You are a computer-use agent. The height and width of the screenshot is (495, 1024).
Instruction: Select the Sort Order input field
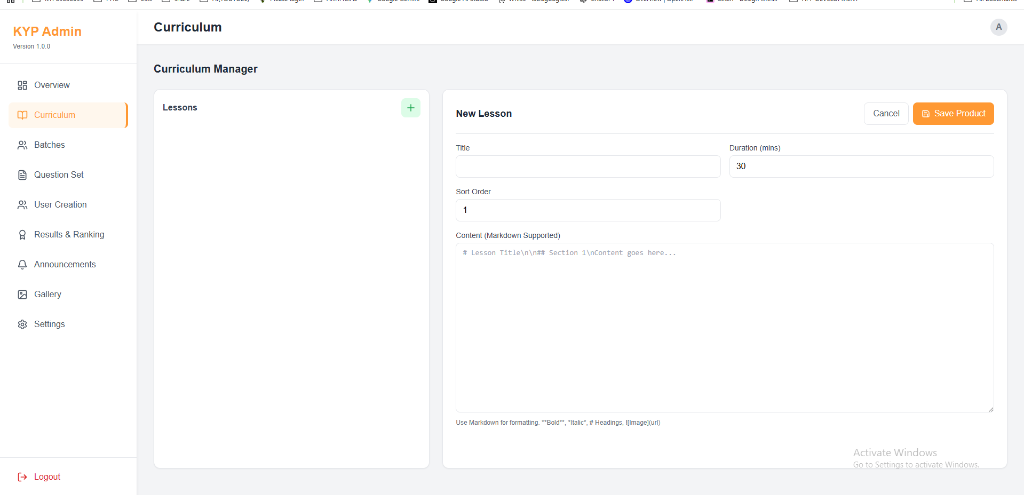pos(588,210)
